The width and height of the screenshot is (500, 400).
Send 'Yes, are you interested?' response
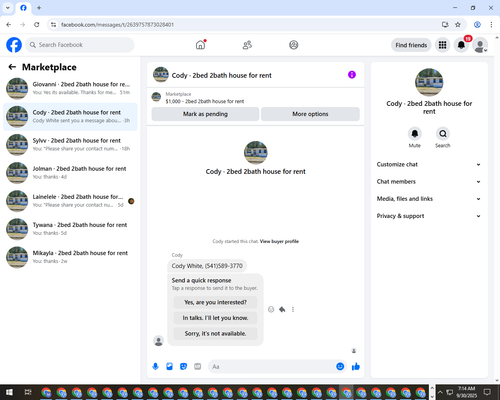pyautogui.click(x=215, y=302)
